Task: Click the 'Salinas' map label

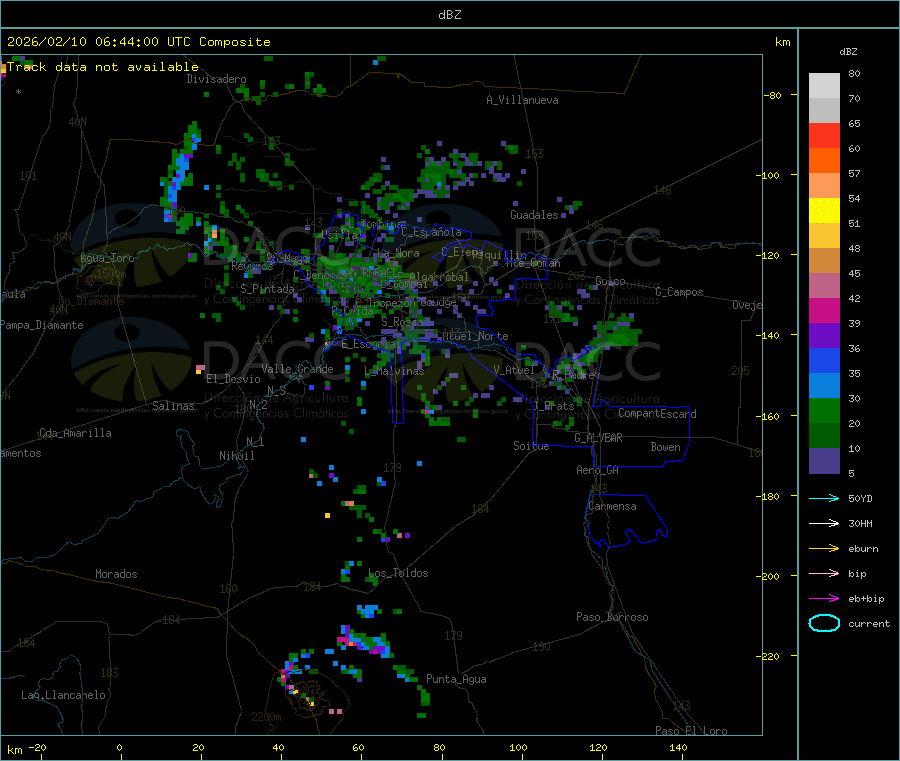Action: (173, 406)
